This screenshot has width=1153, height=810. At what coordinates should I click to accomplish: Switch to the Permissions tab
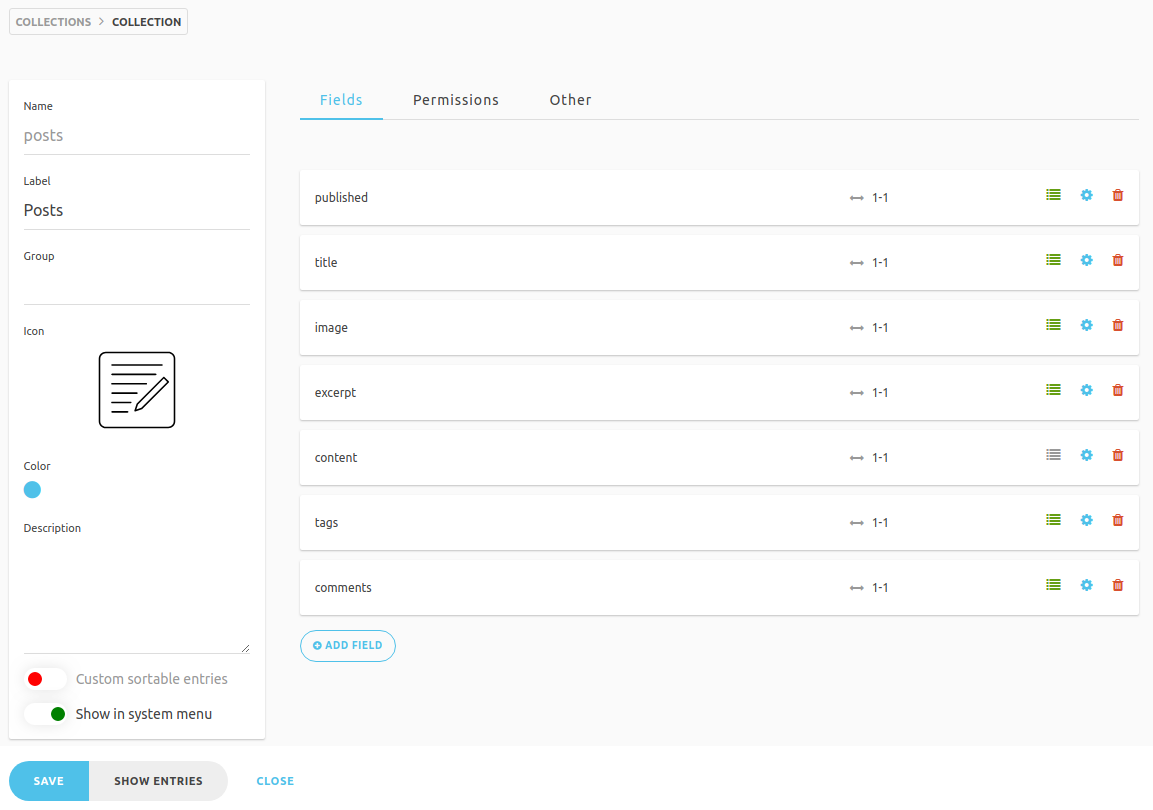click(456, 100)
